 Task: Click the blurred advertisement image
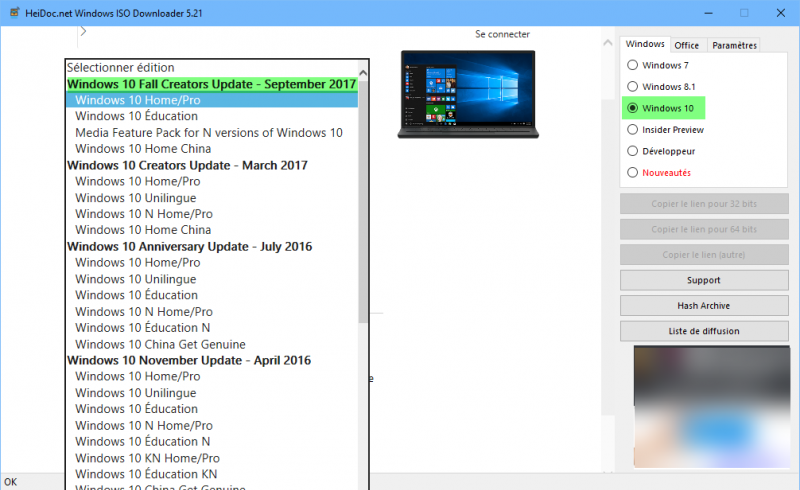coord(712,407)
